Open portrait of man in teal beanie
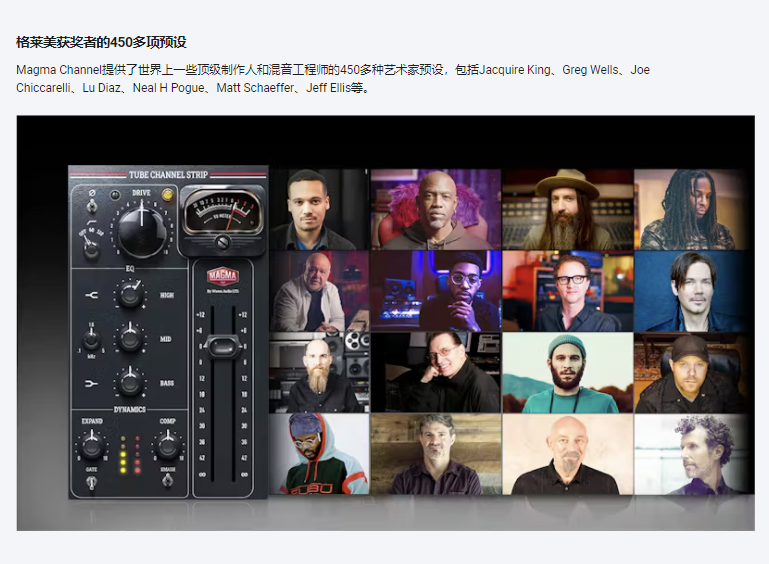769x564 pixels. [567, 372]
